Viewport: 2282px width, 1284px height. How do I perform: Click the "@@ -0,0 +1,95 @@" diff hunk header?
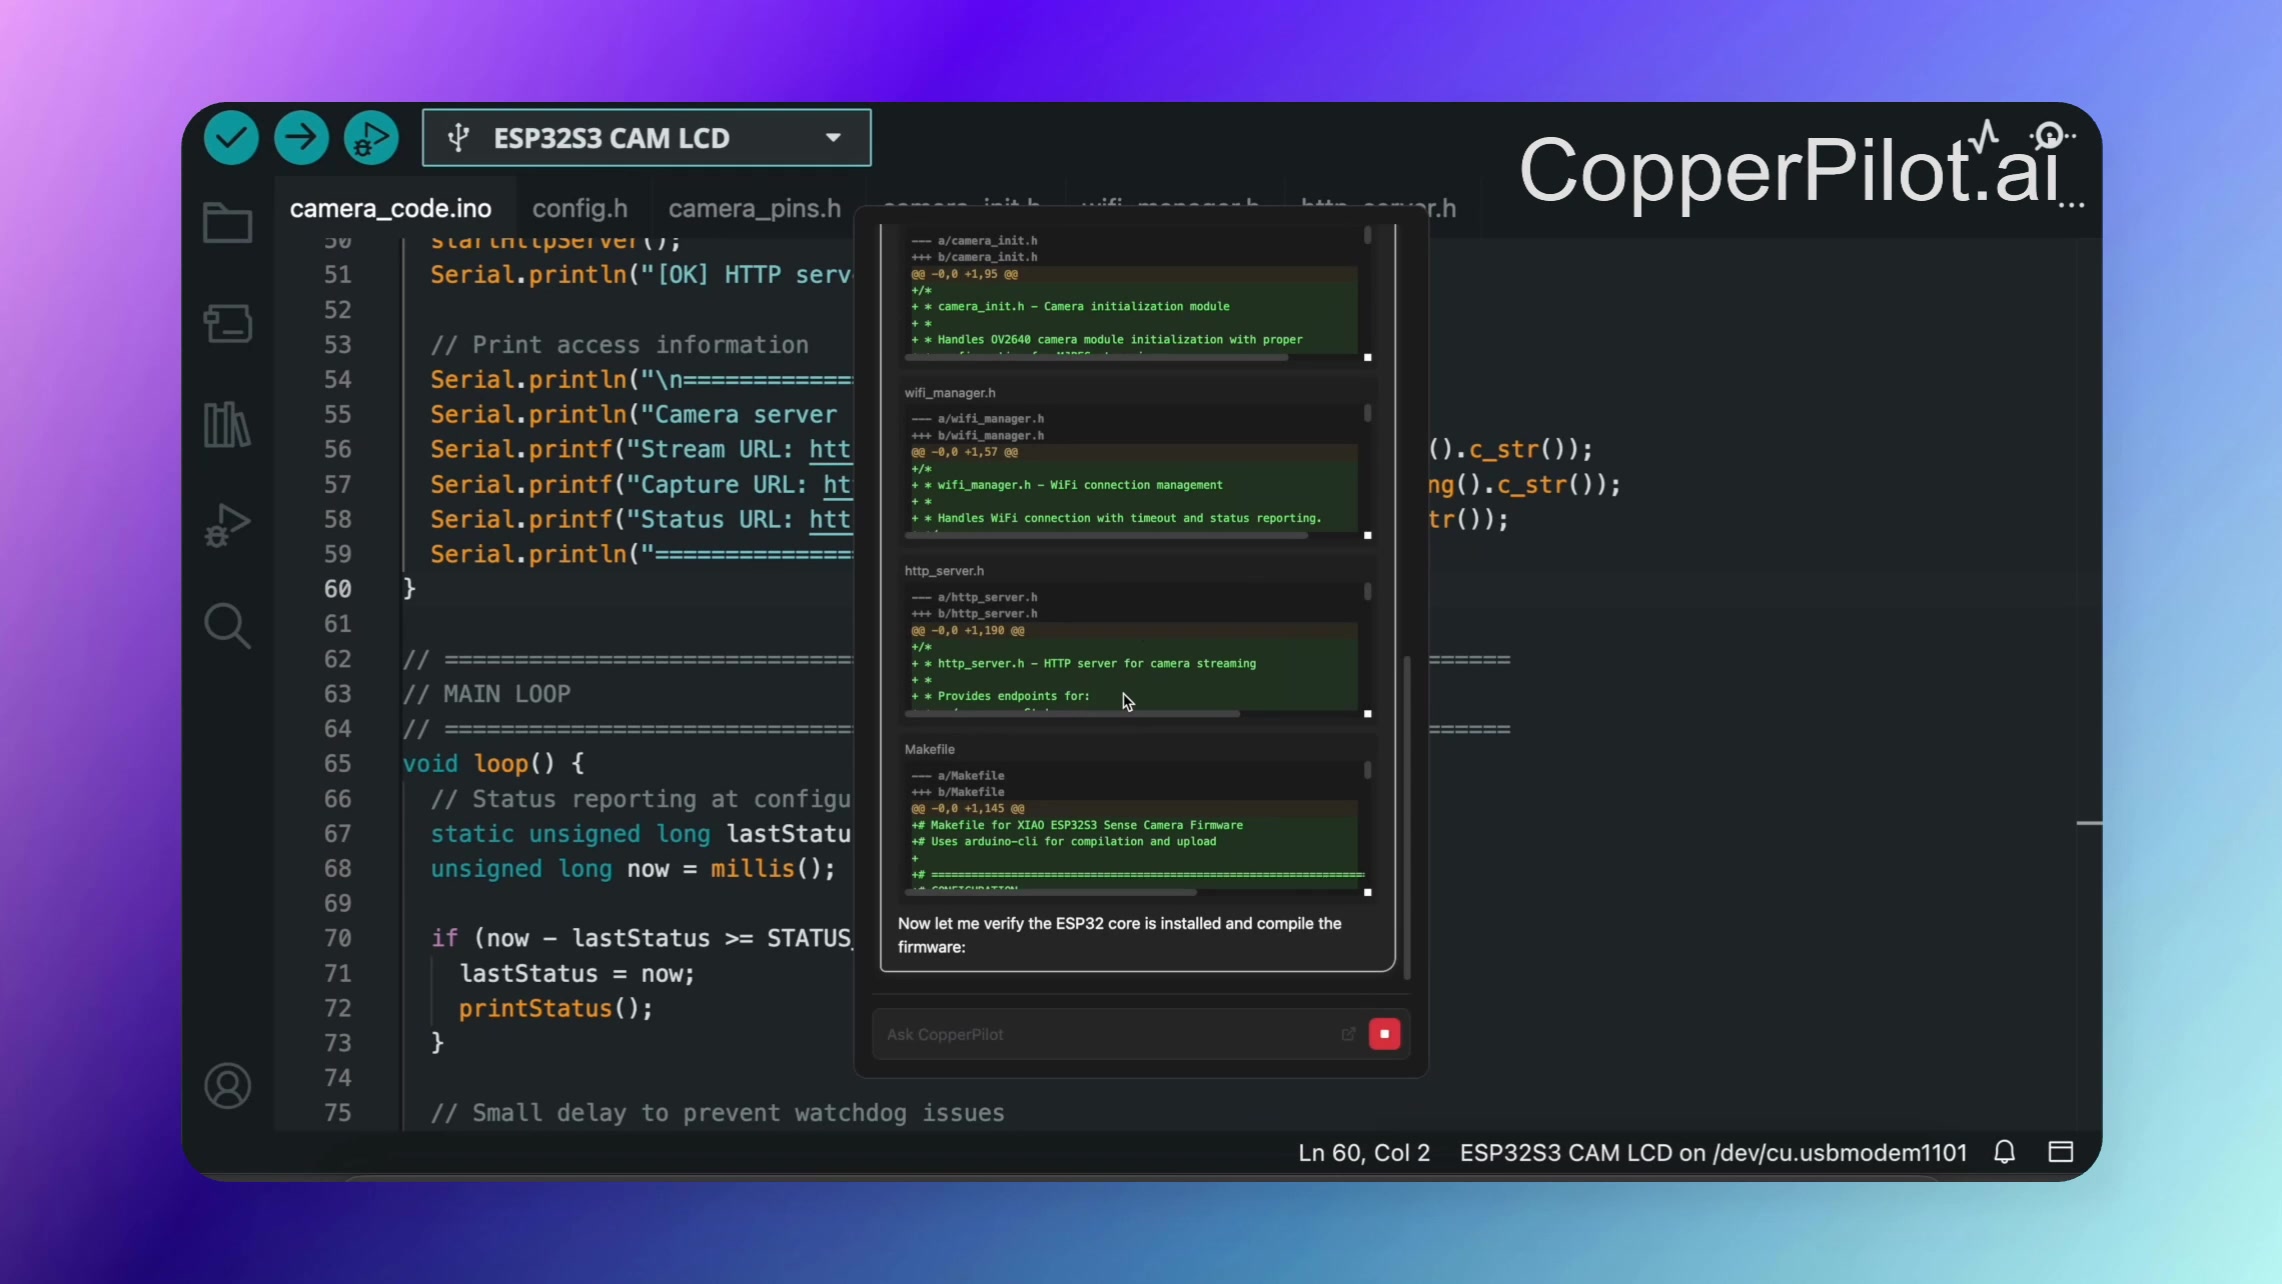pyautogui.click(x=964, y=274)
